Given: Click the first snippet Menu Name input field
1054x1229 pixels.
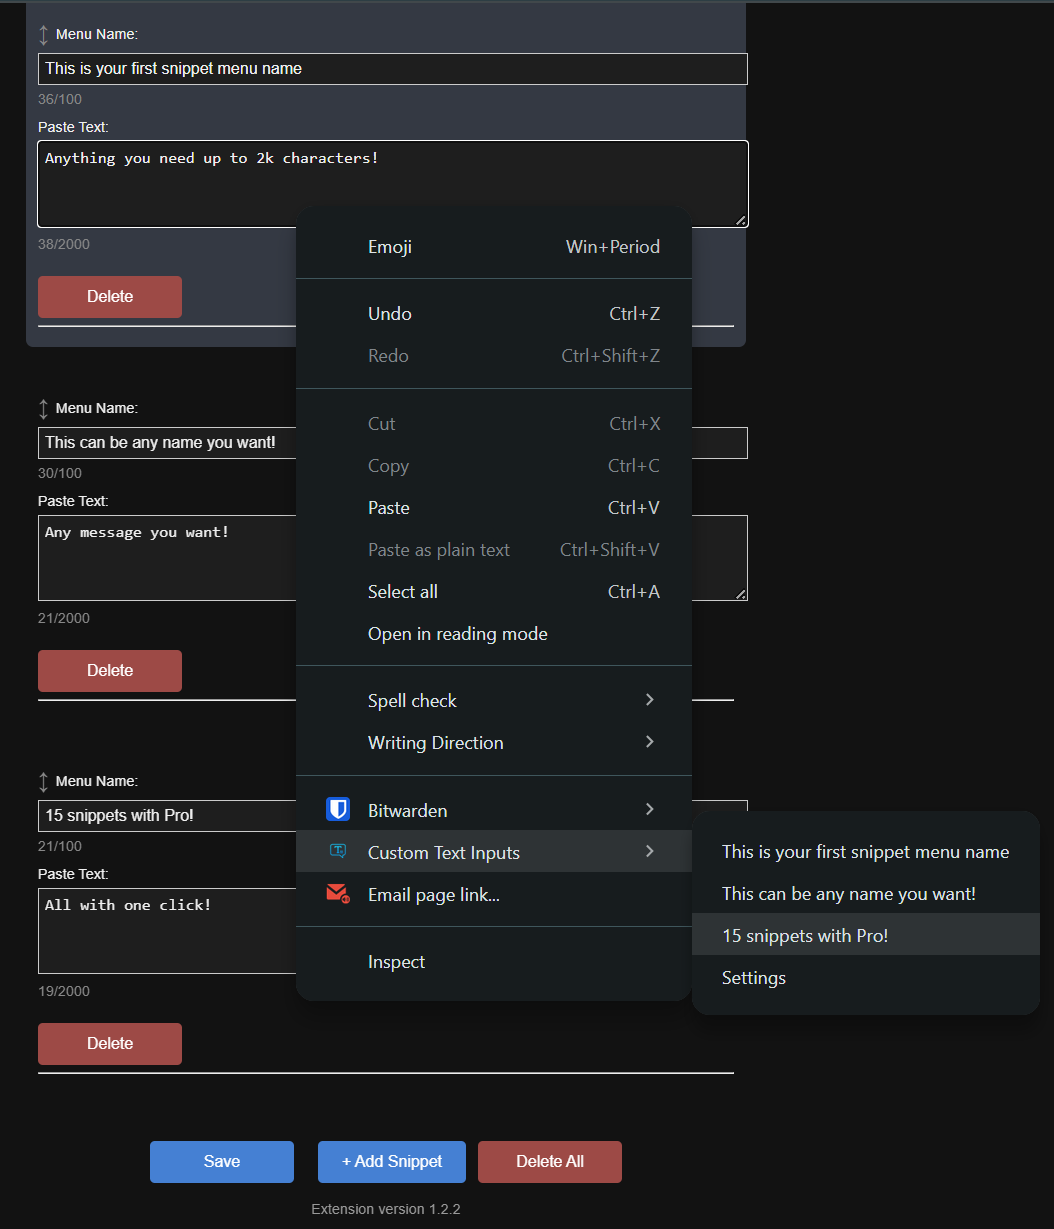Looking at the screenshot, I should (x=393, y=69).
